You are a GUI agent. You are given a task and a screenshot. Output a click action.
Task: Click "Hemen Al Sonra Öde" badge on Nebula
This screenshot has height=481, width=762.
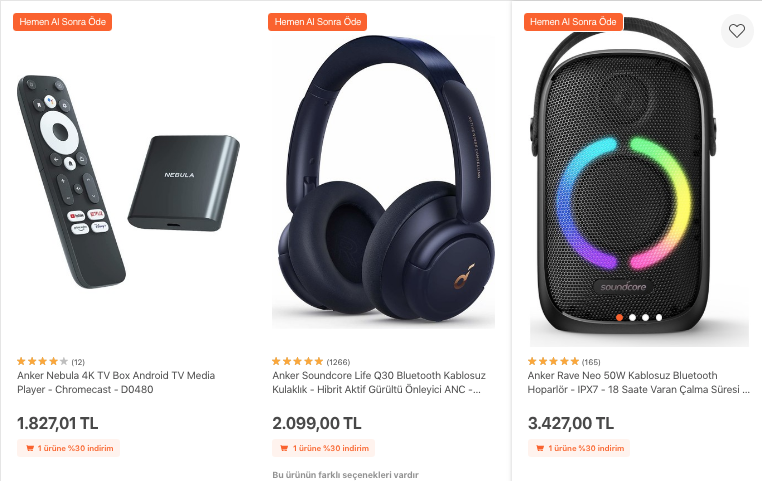point(63,21)
